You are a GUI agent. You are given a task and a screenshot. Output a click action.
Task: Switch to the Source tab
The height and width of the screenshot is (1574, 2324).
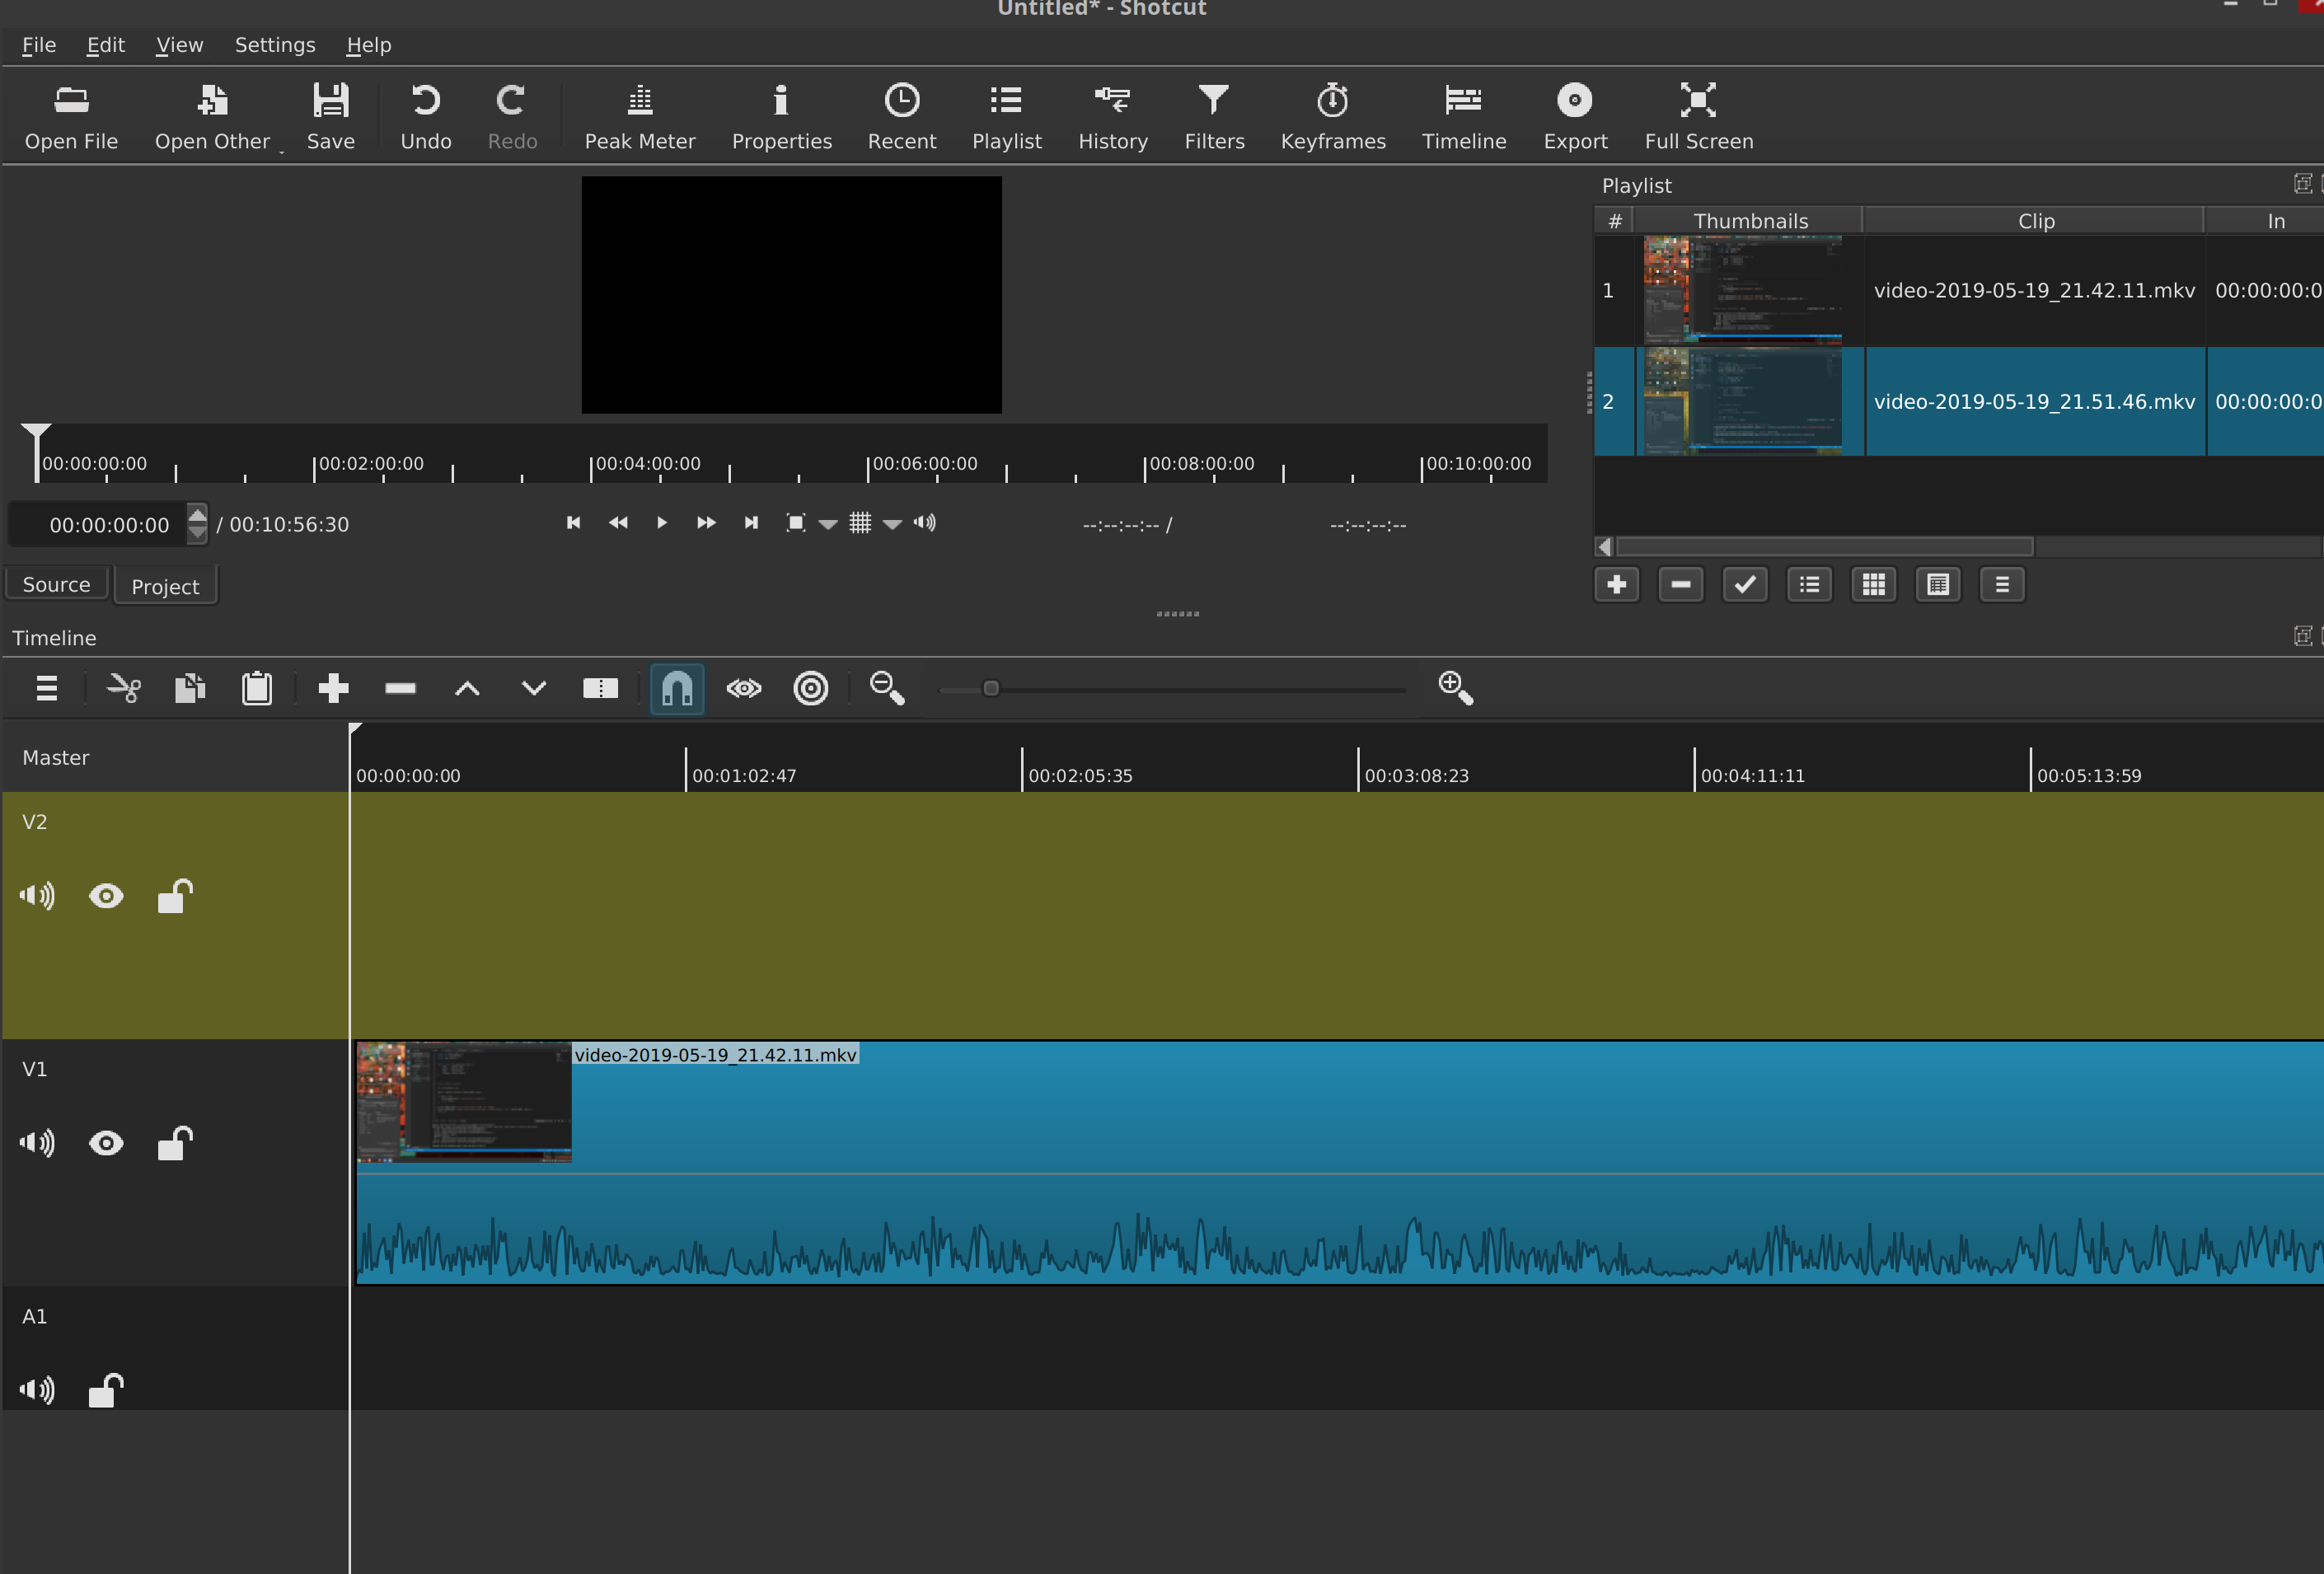coord(56,584)
